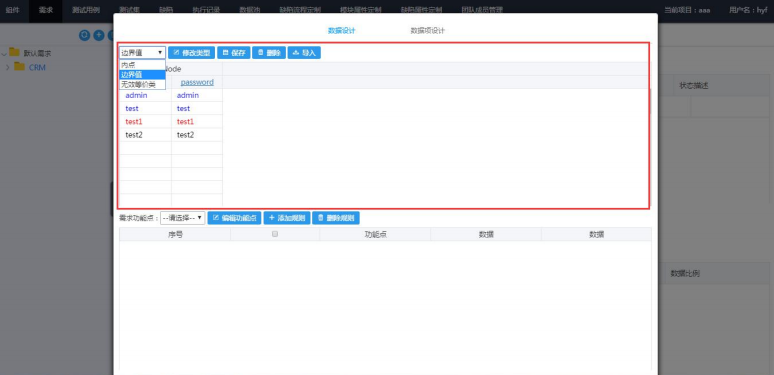Click the round plus icon above the tree
This screenshot has width=774, height=375.
(x=99, y=35)
